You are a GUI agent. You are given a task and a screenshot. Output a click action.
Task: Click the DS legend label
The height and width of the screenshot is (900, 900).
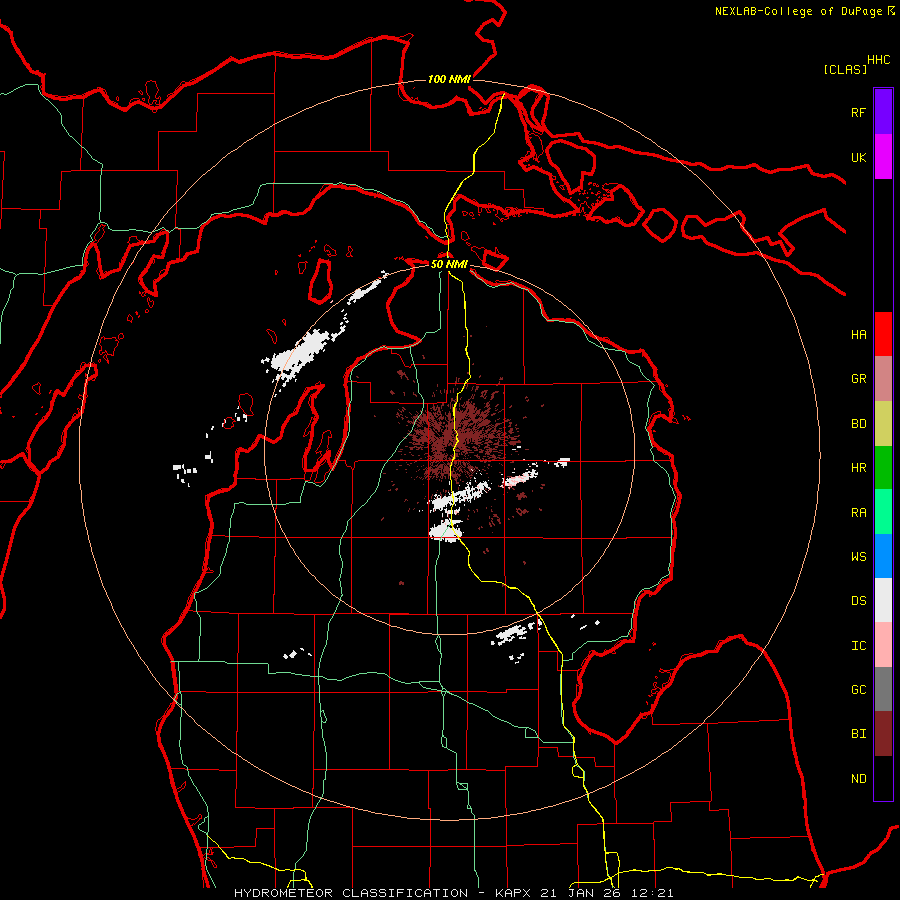tap(859, 601)
